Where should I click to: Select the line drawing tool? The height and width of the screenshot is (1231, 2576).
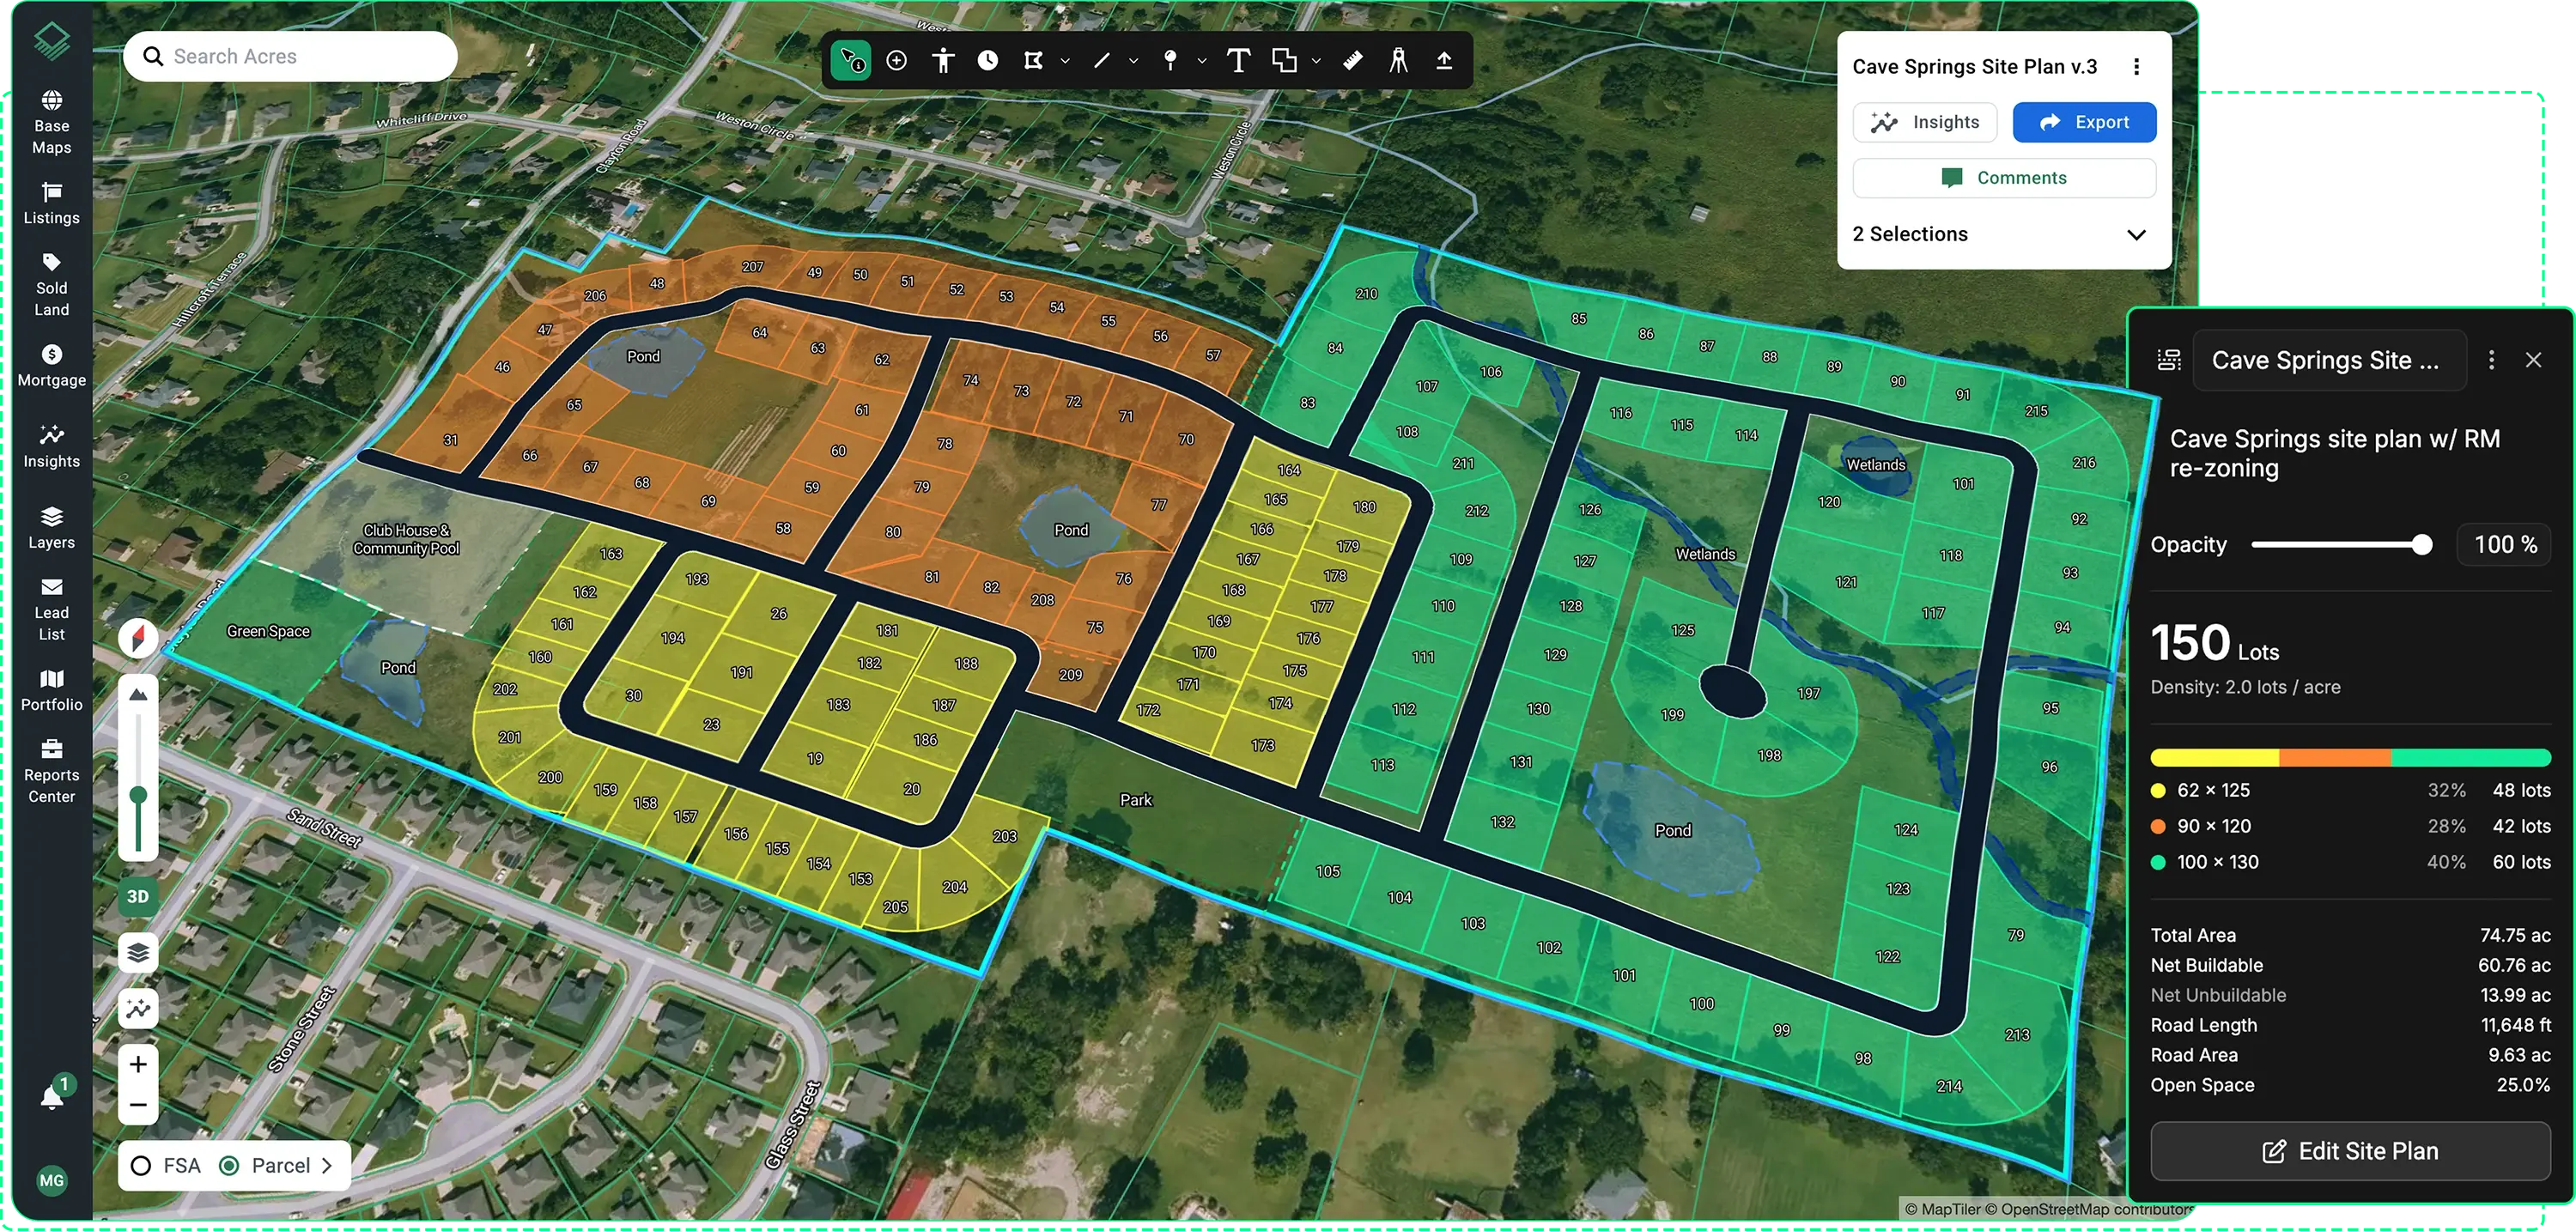pyautogui.click(x=1101, y=60)
